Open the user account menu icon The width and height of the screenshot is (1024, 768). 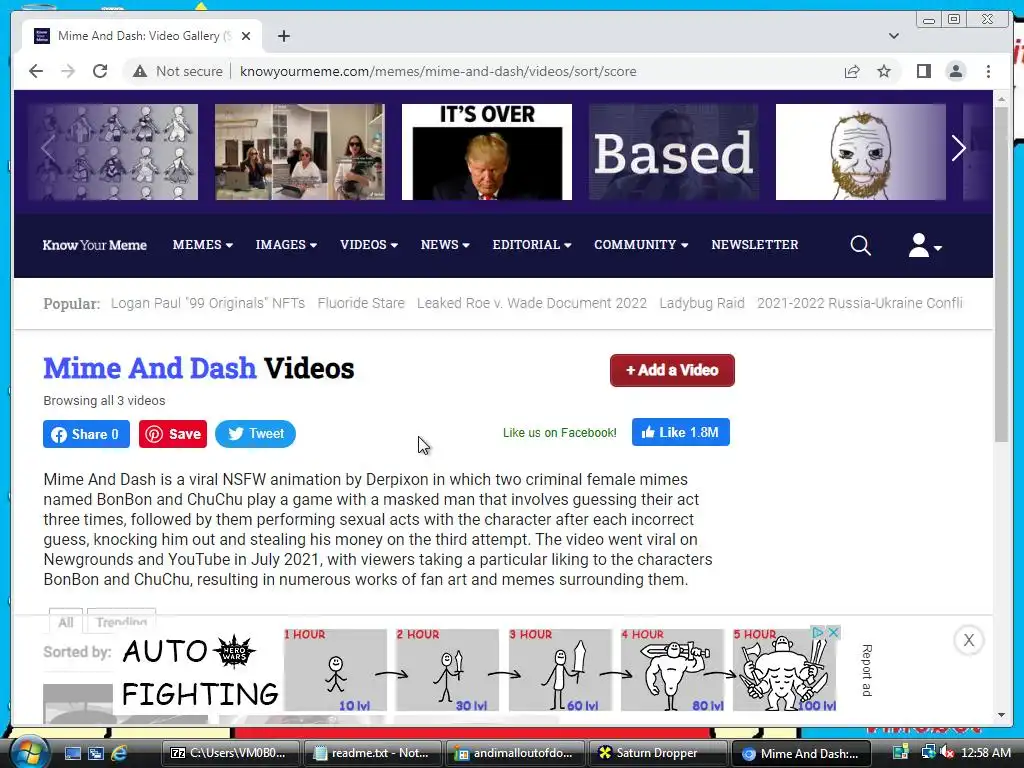click(924, 246)
